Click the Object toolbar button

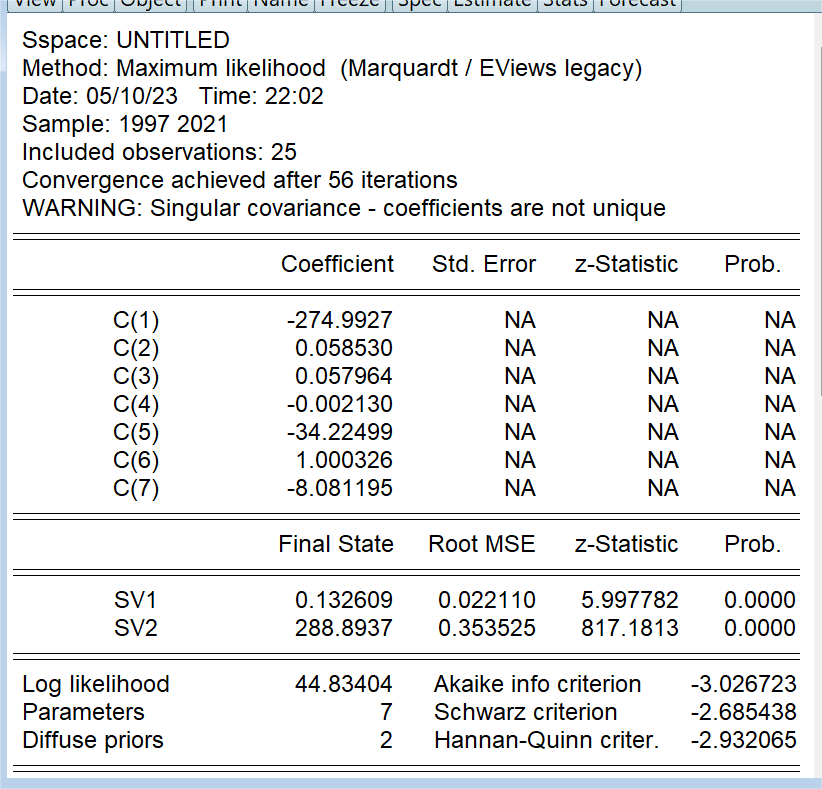click(151, 3)
